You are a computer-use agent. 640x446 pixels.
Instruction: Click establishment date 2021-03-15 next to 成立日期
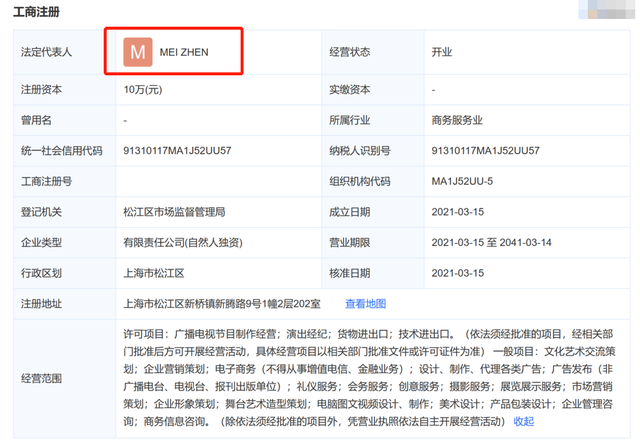coord(458,212)
